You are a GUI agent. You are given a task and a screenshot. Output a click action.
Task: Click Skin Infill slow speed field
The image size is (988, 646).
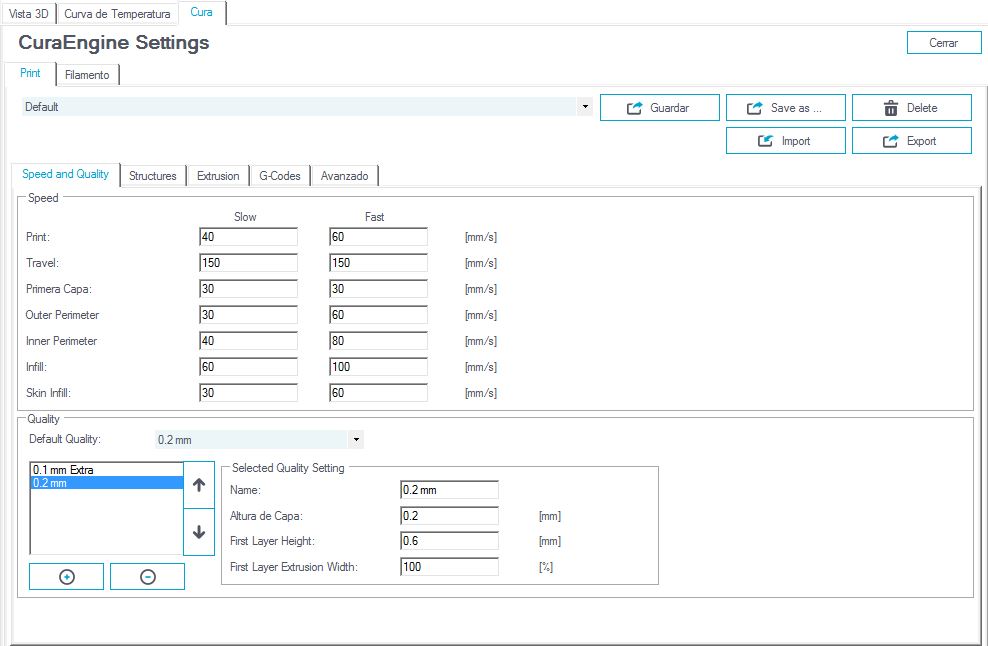point(248,393)
